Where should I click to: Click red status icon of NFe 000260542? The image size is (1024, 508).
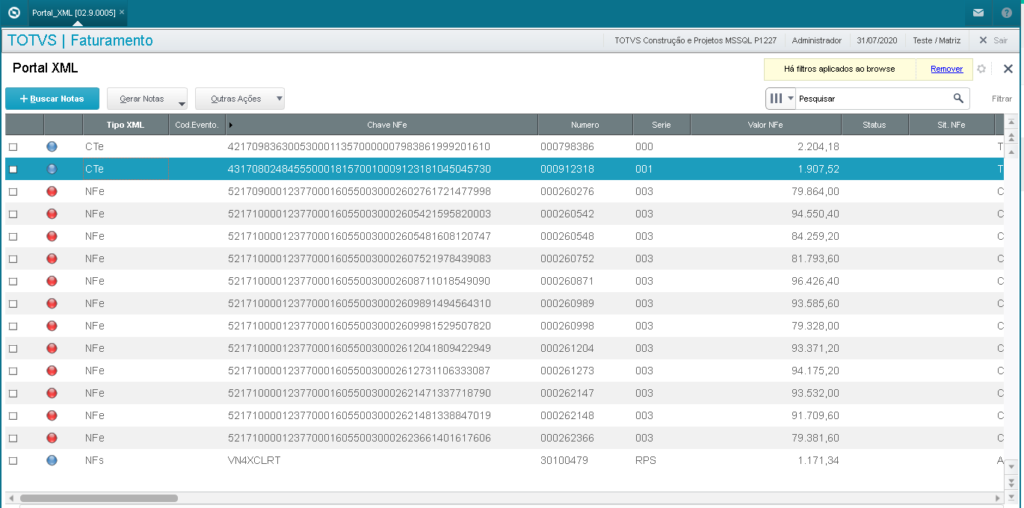pyautogui.click(x=52, y=214)
